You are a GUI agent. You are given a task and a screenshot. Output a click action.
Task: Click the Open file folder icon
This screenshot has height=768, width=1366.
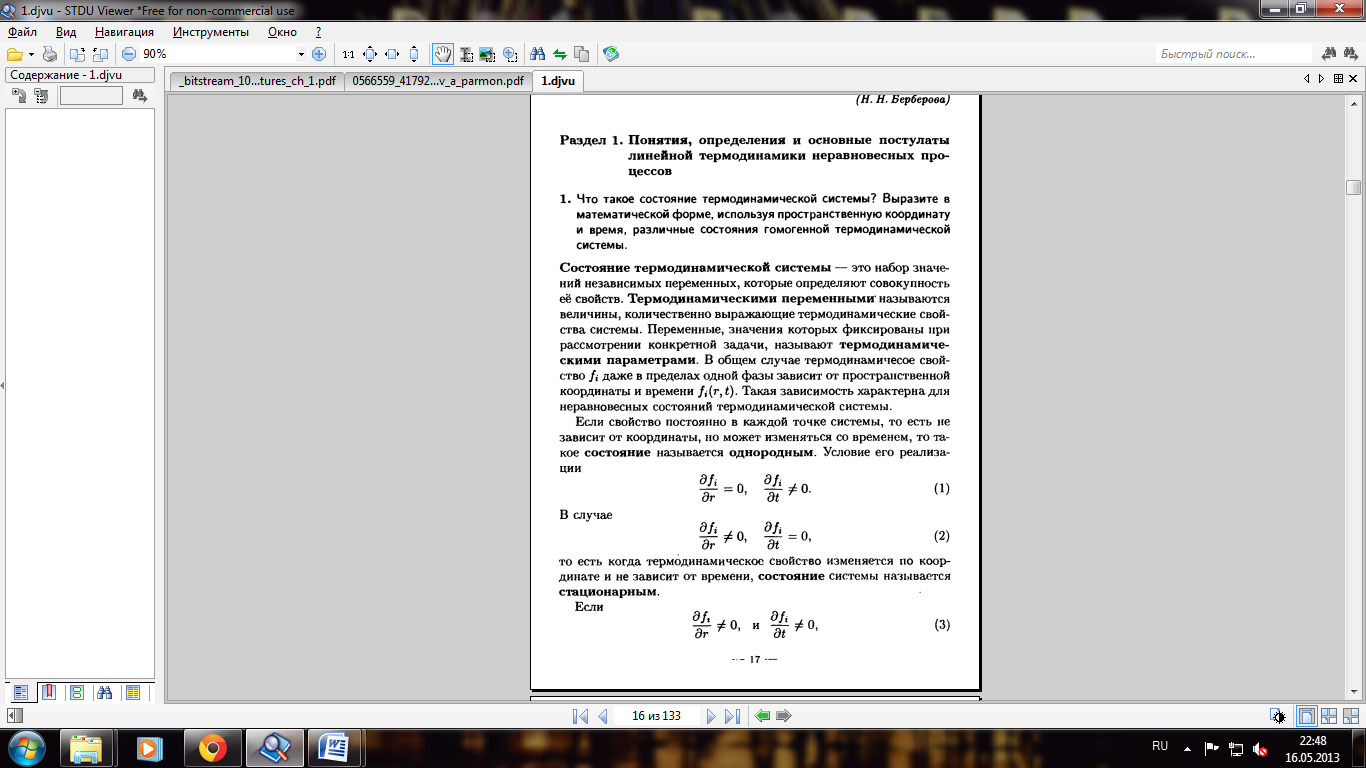click(14, 54)
